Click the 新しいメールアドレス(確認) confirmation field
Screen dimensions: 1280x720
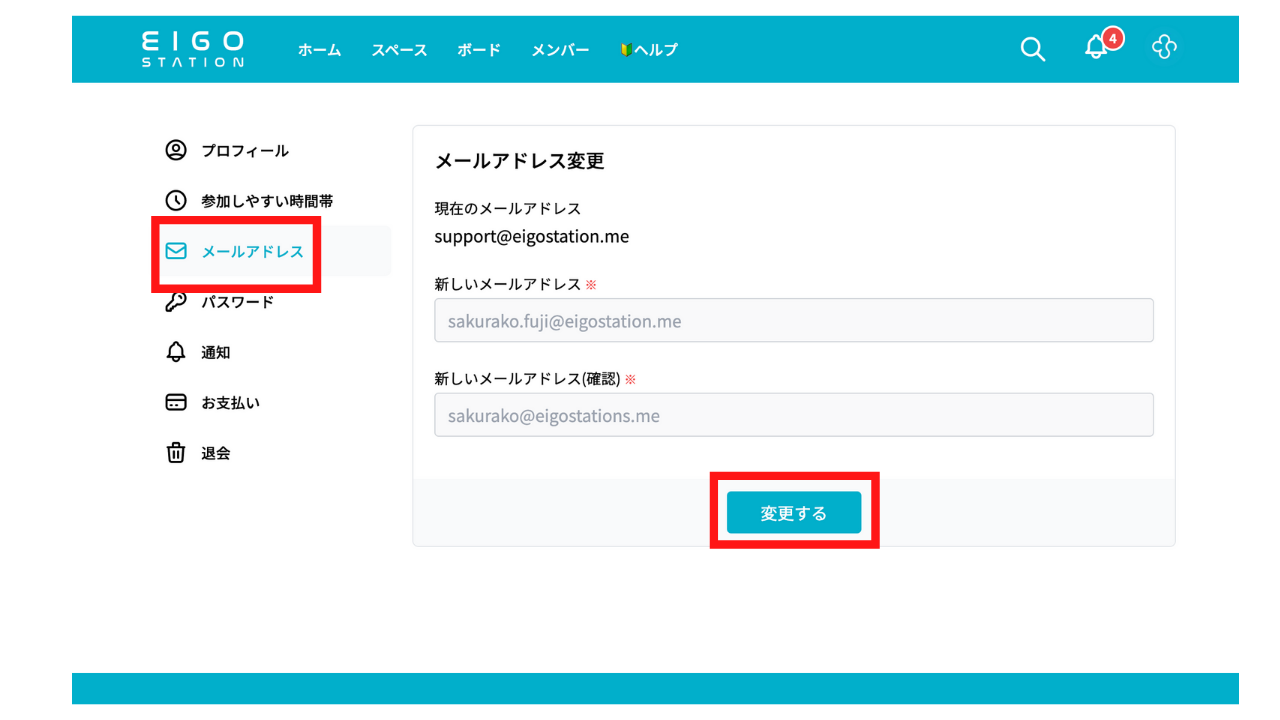click(x=793, y=414)
